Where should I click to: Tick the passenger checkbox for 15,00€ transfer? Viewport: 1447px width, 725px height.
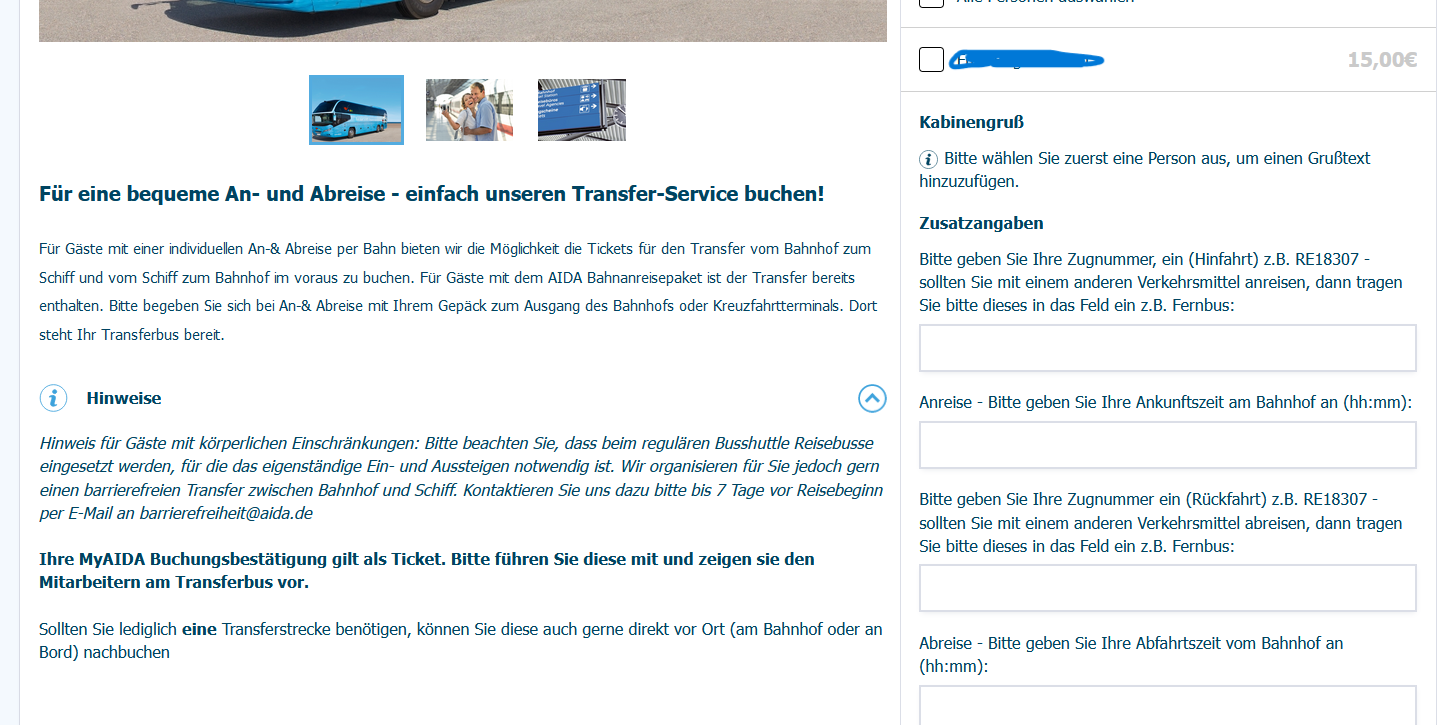tap(931, 60)
